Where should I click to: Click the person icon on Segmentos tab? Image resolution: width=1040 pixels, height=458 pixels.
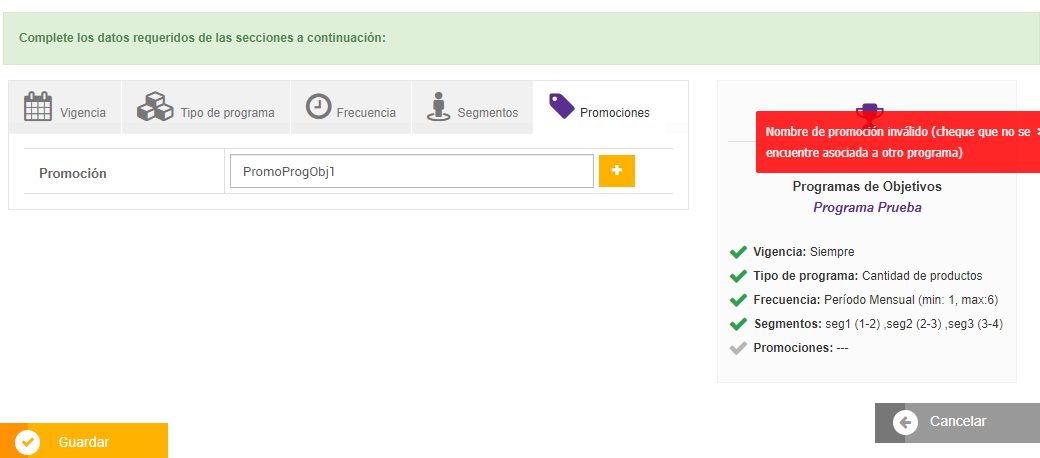click(x=437, y=106)
